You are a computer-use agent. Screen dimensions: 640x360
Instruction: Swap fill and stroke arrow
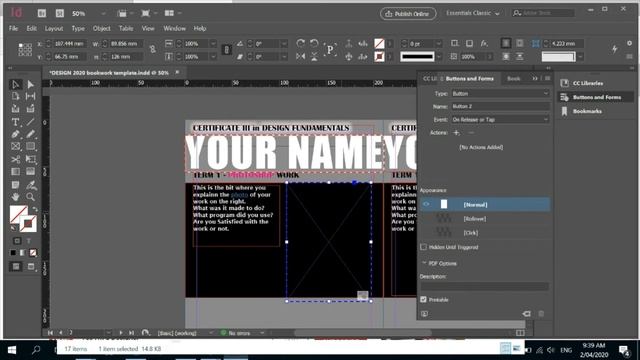click(x=35, y=209)
